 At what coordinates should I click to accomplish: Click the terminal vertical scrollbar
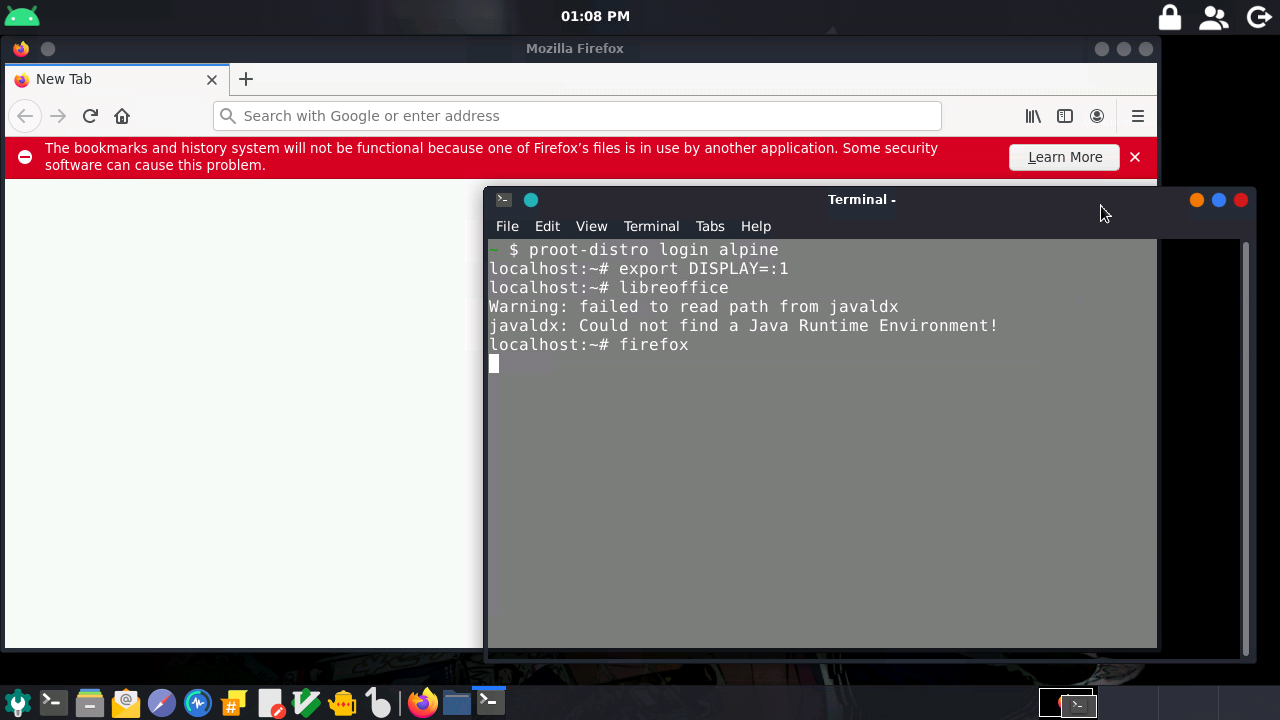tap(1245, 448)
